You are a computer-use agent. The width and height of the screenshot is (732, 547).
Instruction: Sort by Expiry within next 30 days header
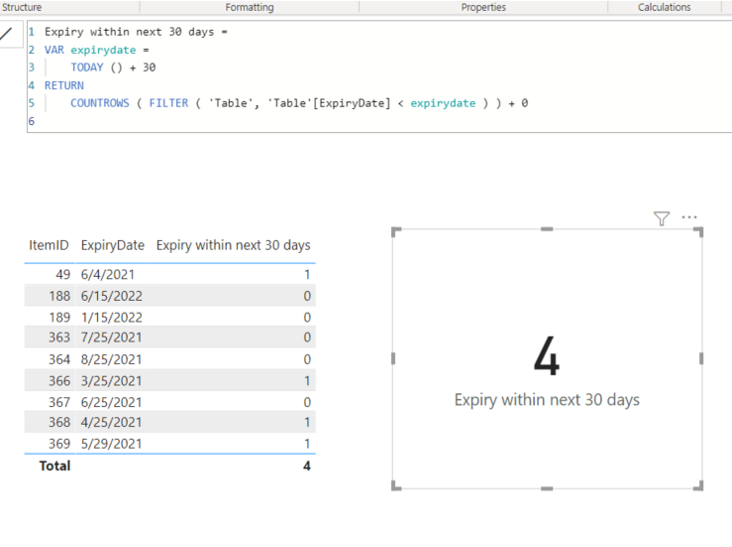tap(233, 245)
